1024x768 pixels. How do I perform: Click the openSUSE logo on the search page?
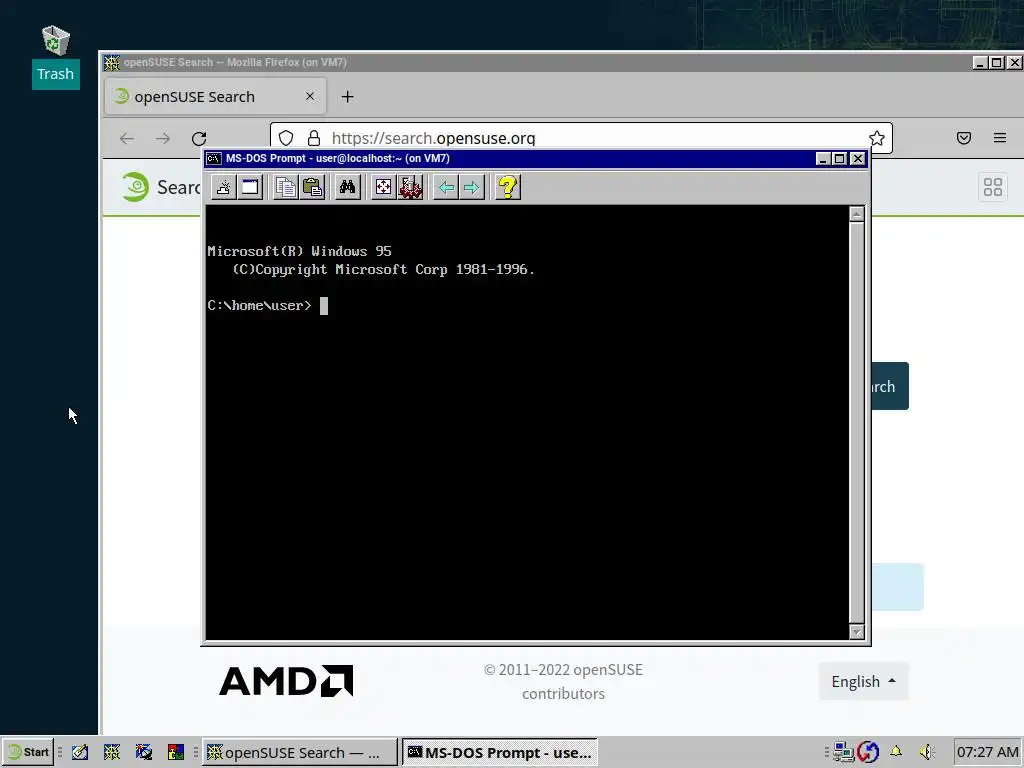[x=135, y=187]
